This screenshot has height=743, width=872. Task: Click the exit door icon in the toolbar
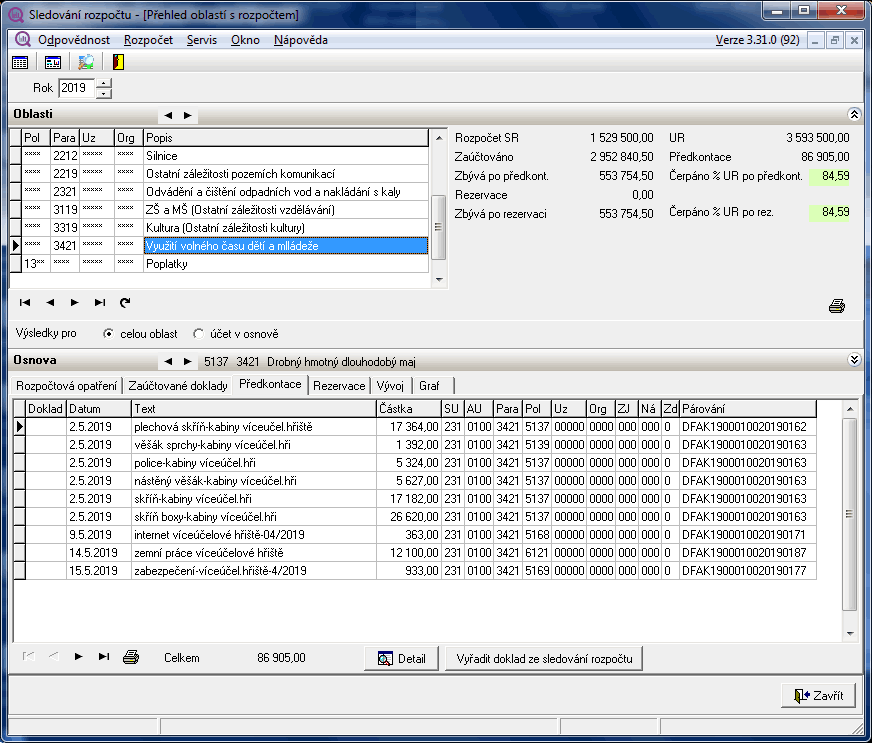point(118,62)
